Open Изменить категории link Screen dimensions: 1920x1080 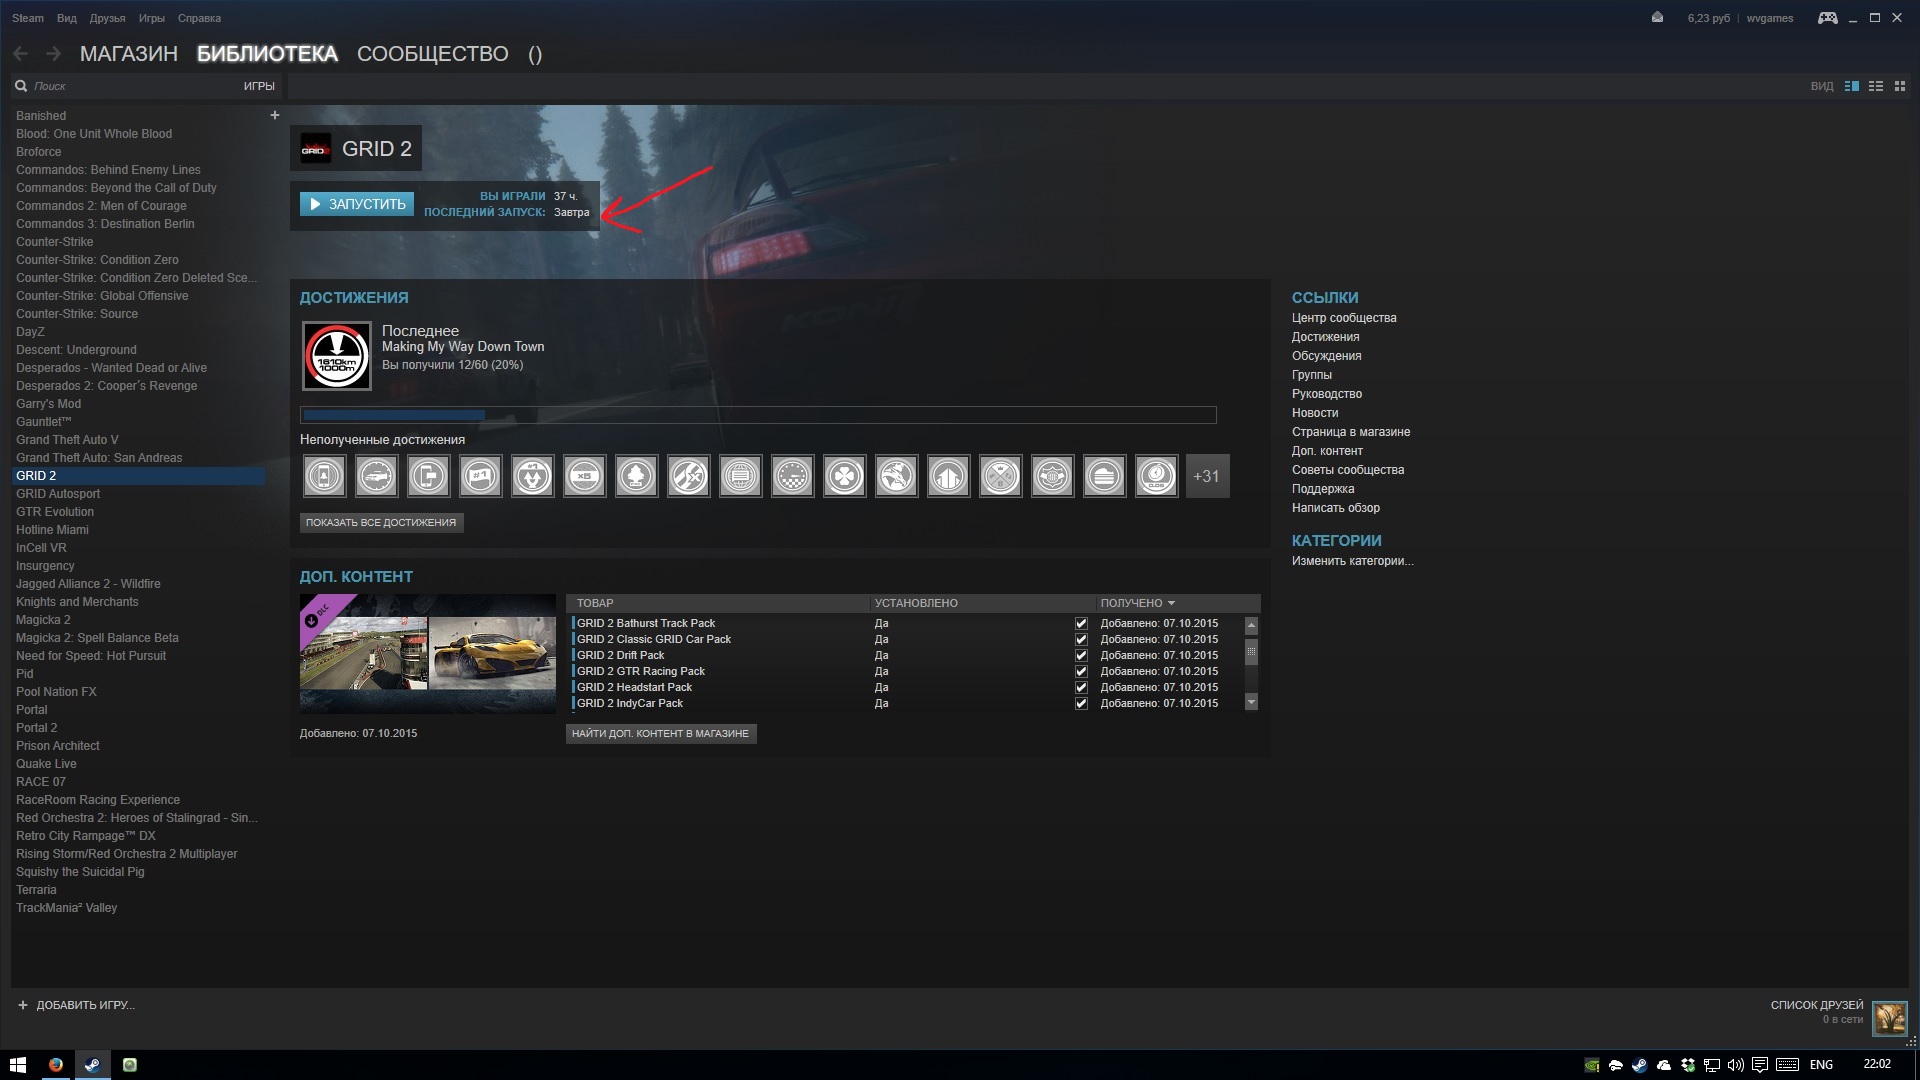1353,561
